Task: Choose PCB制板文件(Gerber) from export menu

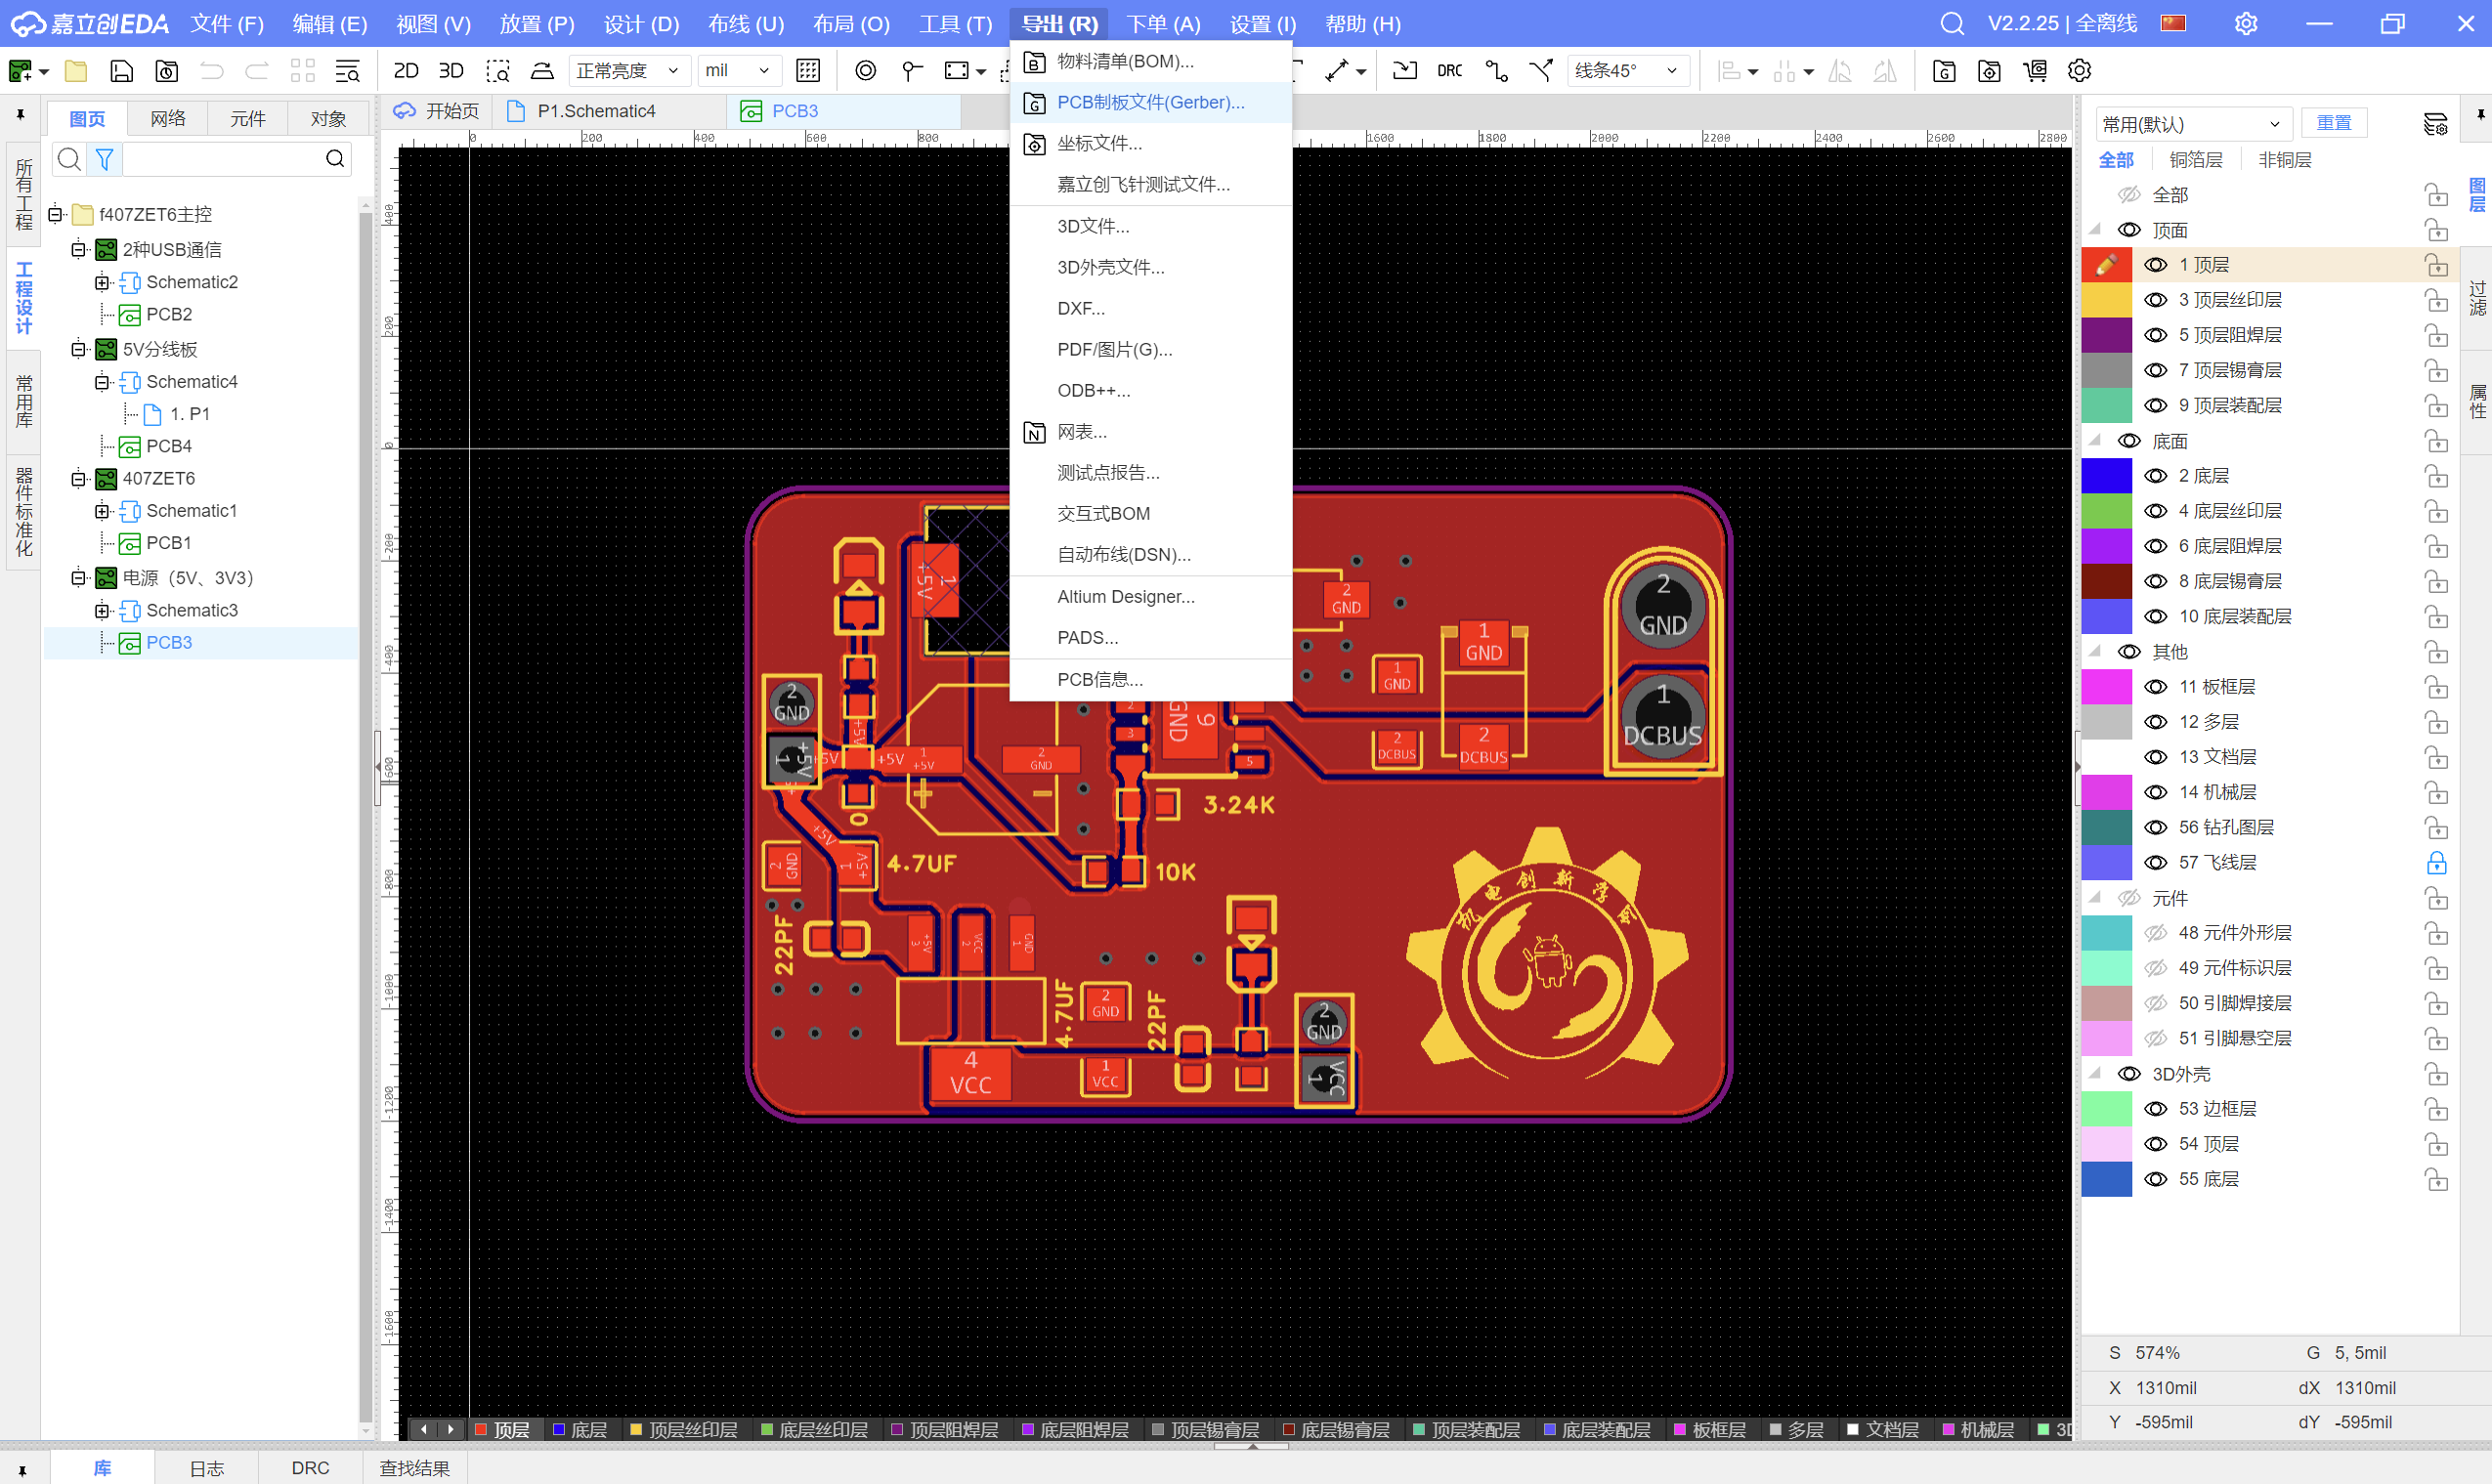Action: pyautogui.click(x=1151, y=102)
